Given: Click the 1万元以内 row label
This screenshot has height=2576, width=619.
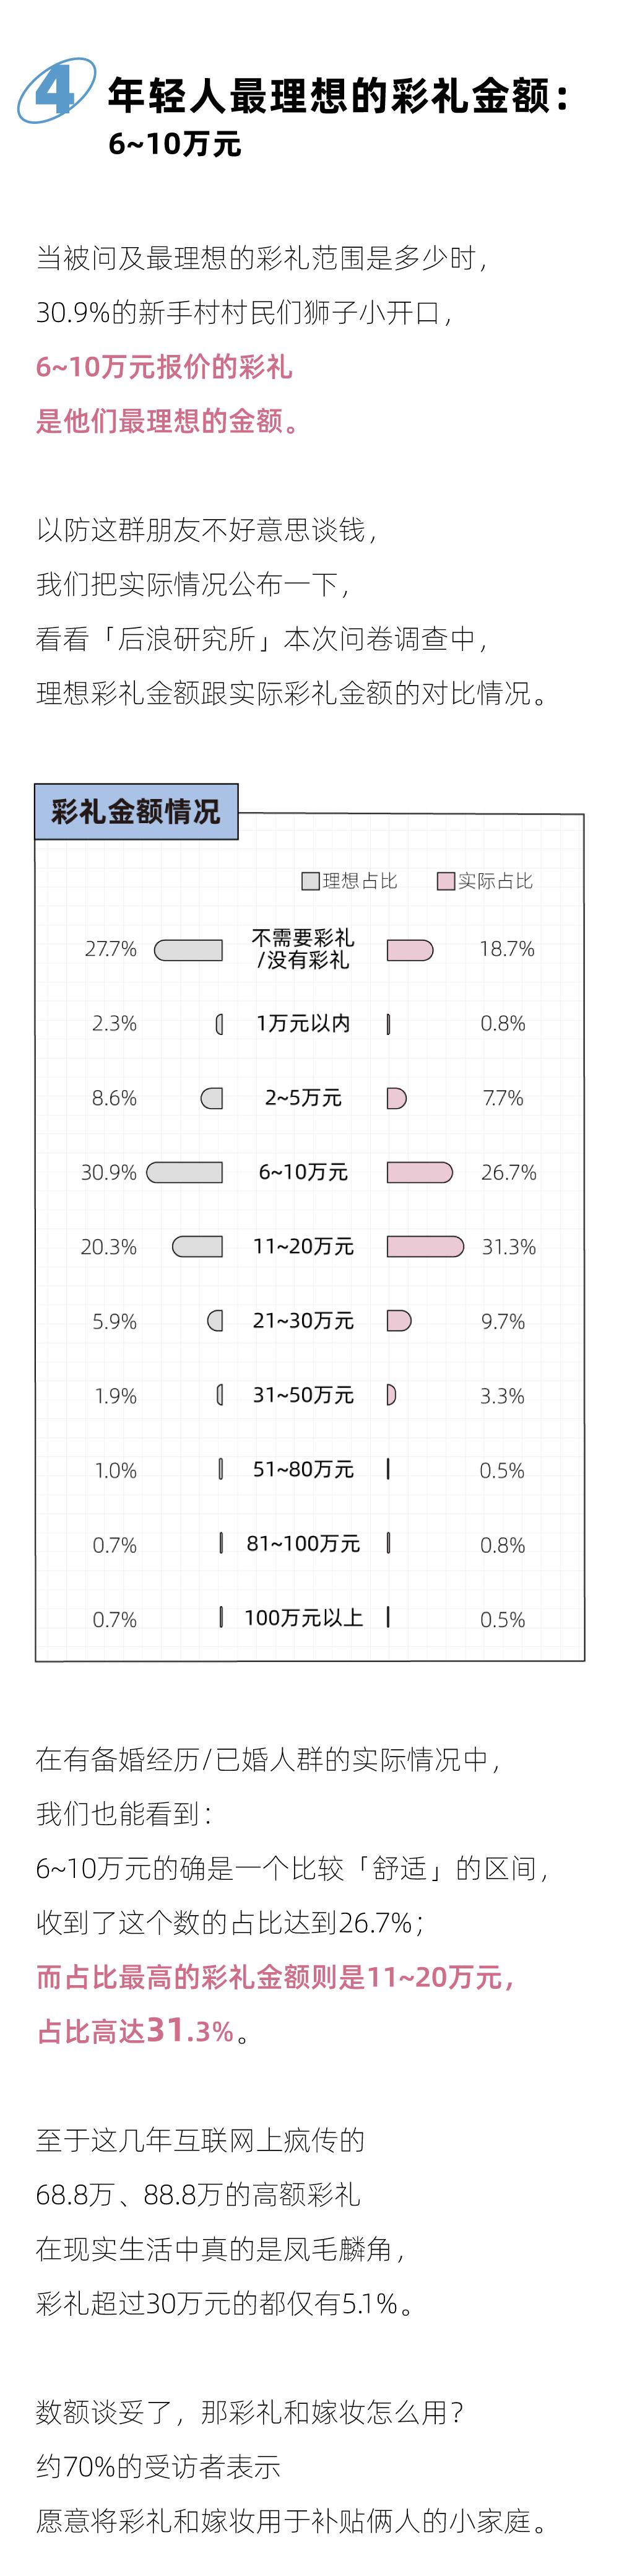Looking at the screenshot, I should point(303,1023).
